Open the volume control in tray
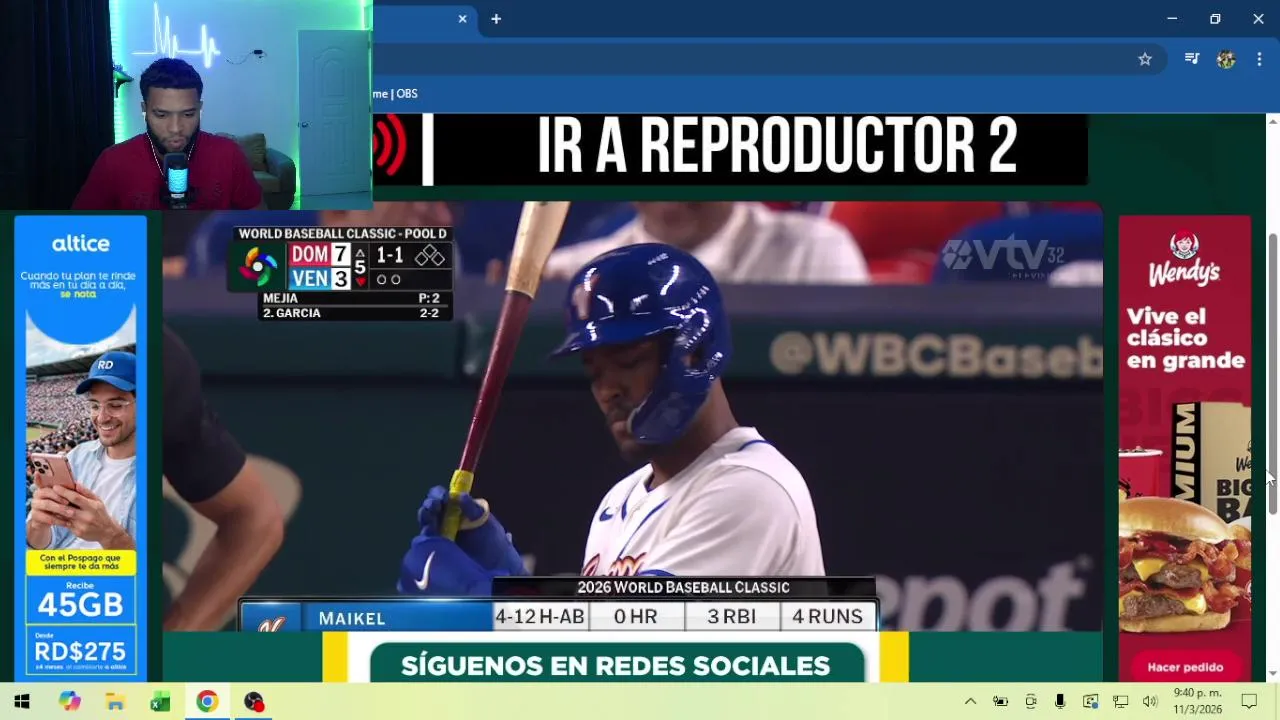1280x720 pixels. 1150,701
